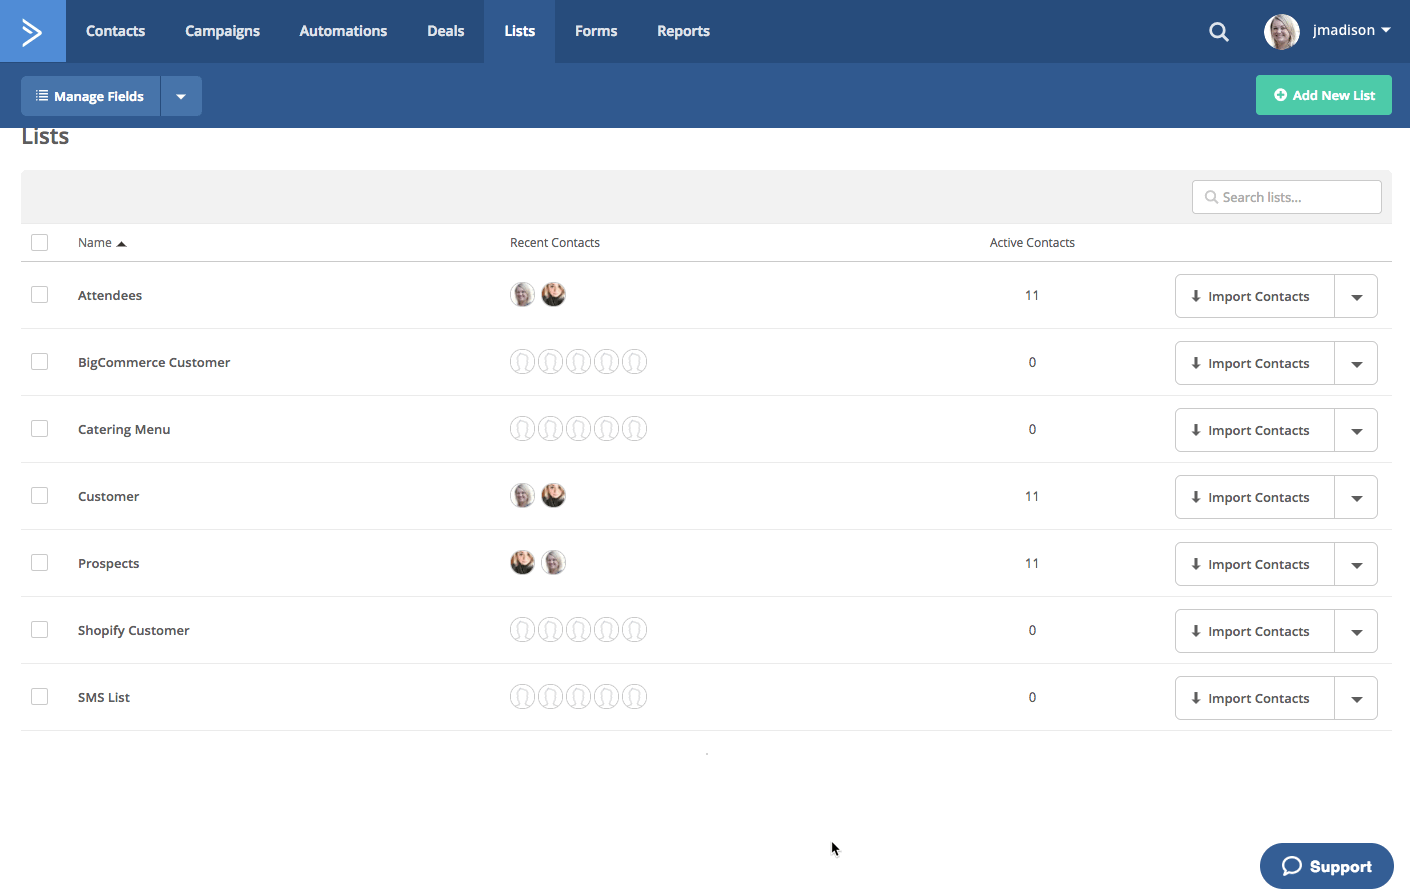Click last placeholder avatar in Shopify Customer row
The width and height of the screenshot is (1410, 896).
click(634, 630)
